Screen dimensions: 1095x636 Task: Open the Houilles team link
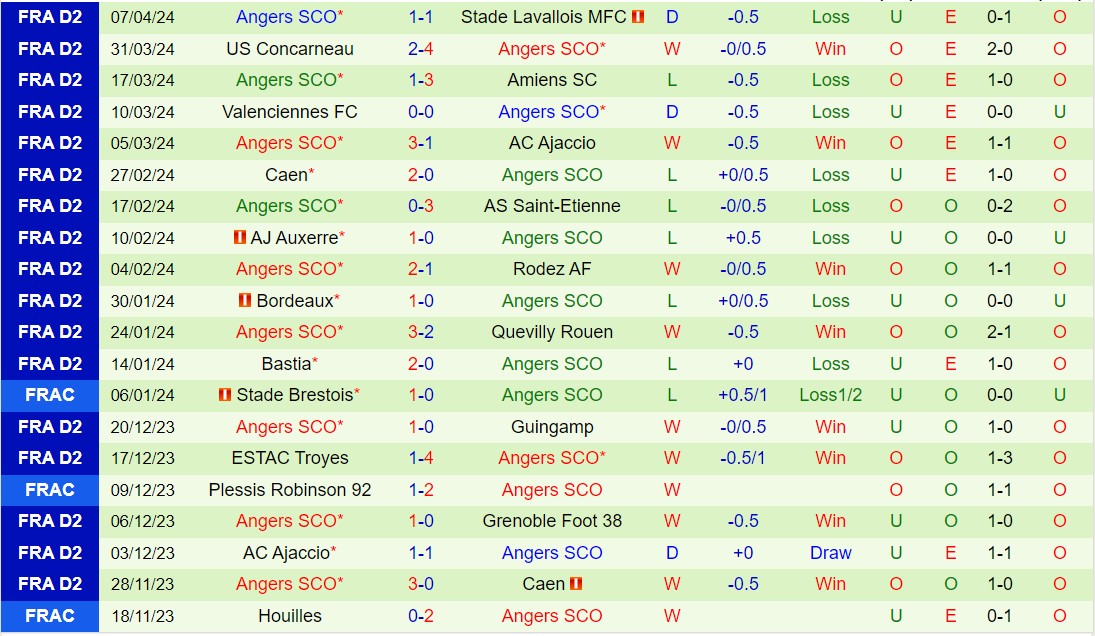pyautogui.click(x=289, y=616)
